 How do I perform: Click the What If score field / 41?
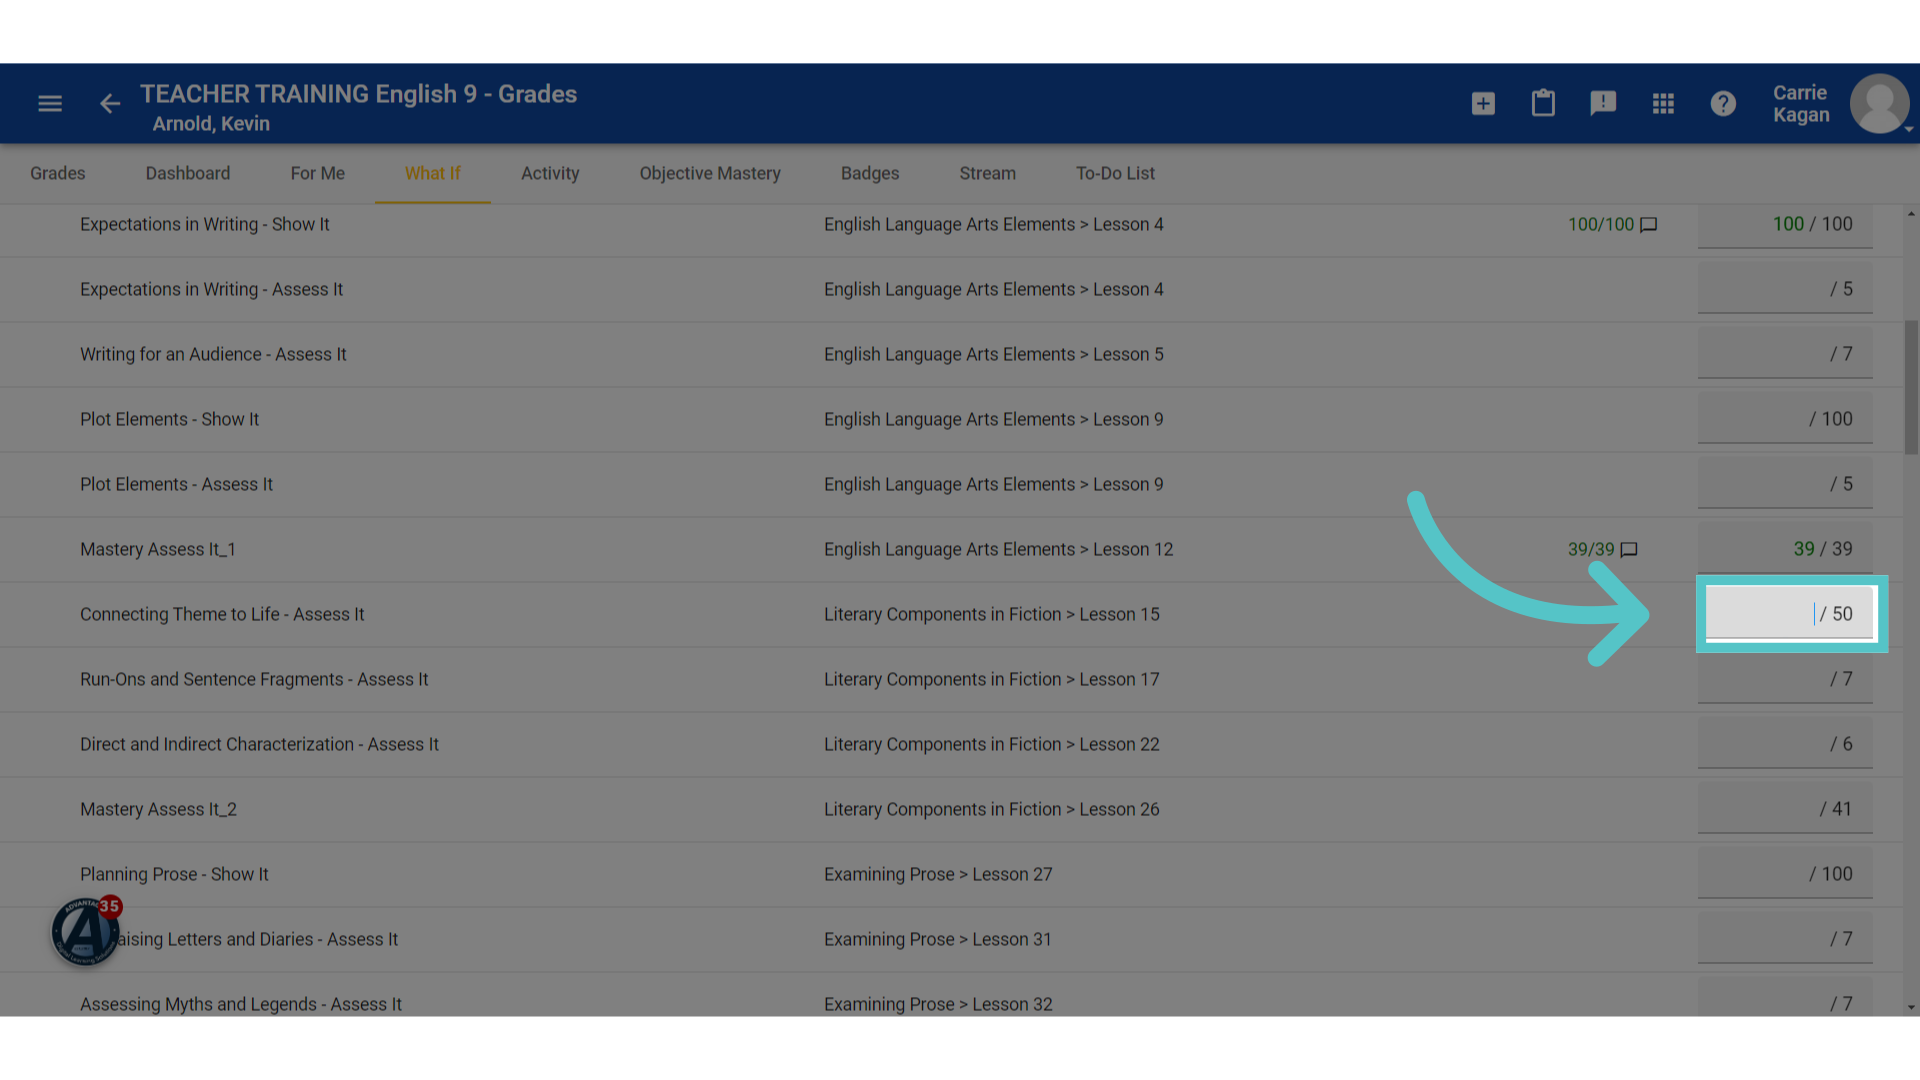point(1785,809)
